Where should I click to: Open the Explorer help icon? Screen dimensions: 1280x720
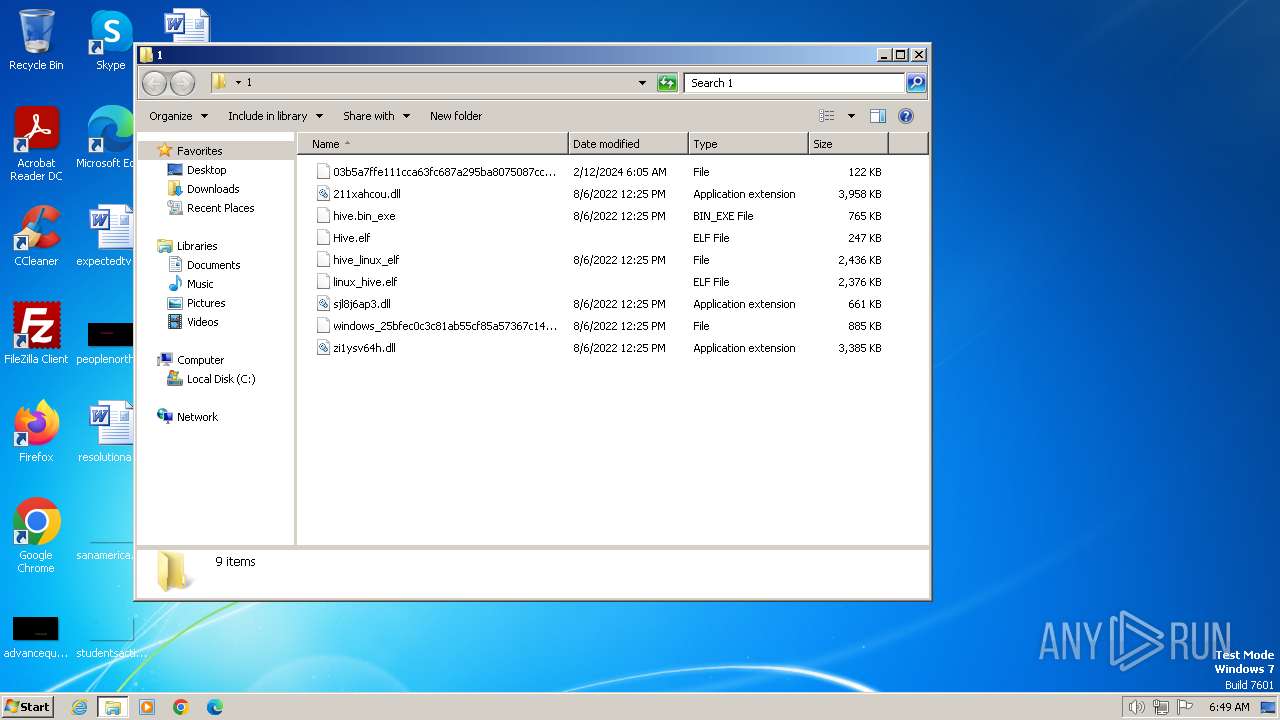[x=906, y=116]
